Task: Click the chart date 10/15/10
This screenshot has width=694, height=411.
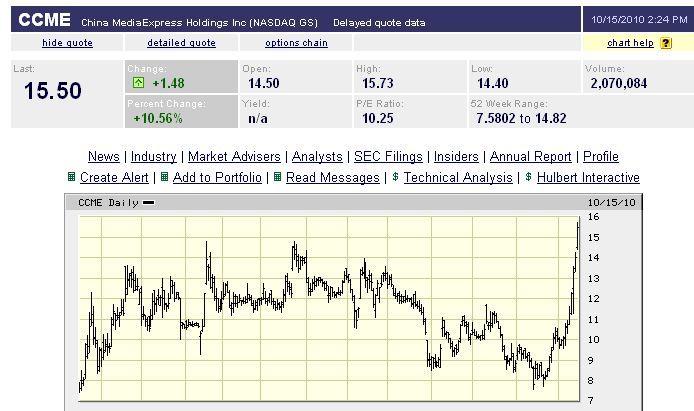Action: pos(611,203)
